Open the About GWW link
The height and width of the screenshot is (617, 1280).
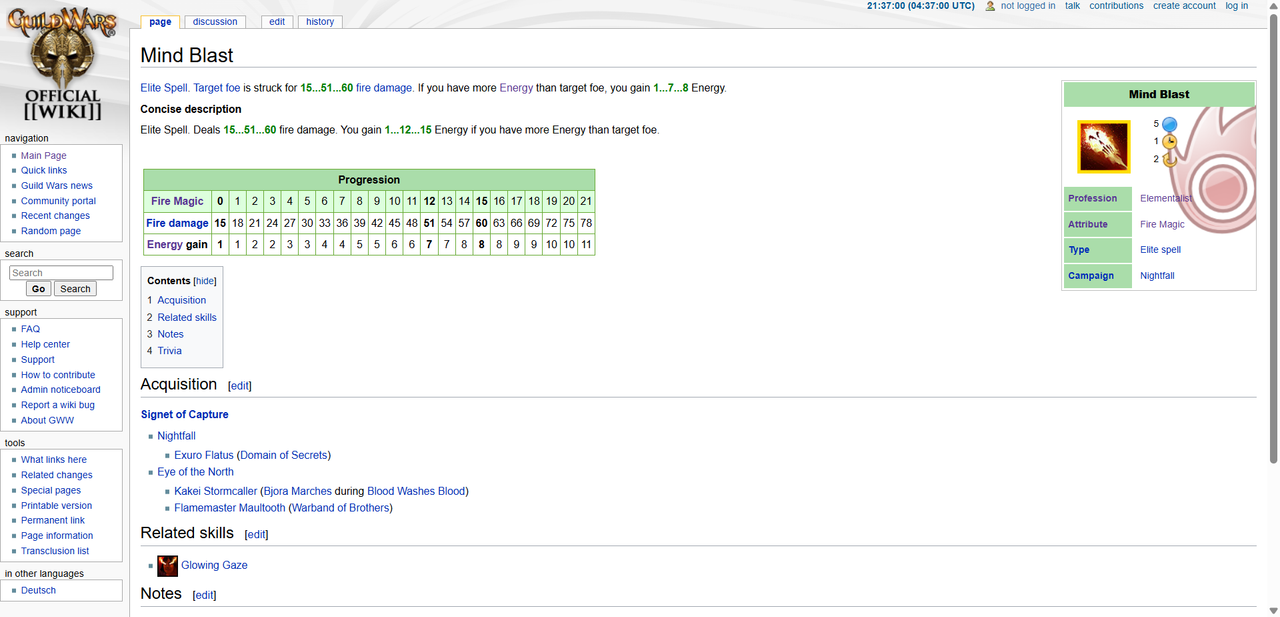47,420
